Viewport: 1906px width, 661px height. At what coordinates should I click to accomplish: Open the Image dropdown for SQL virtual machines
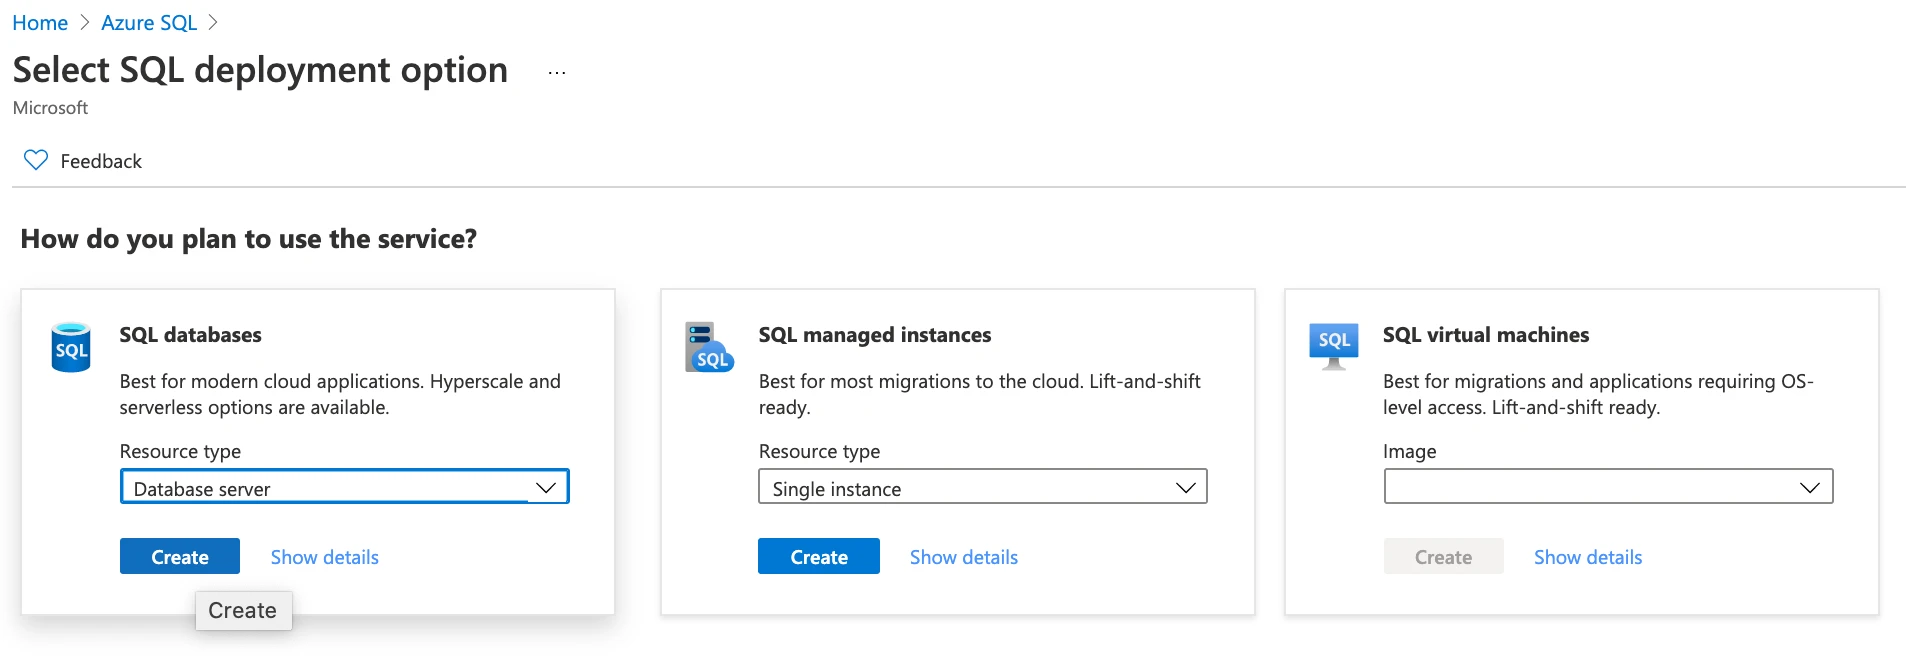pyautogui.click(x=1608, y=487)
